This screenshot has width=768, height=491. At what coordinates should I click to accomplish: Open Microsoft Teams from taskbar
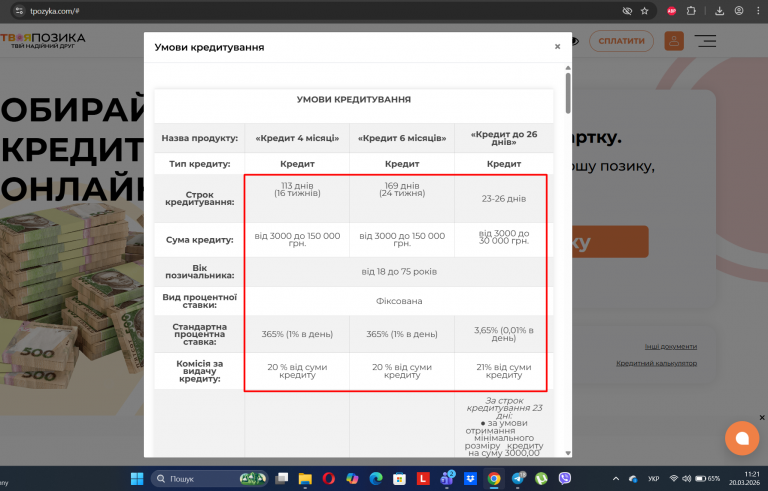[447, 478]
